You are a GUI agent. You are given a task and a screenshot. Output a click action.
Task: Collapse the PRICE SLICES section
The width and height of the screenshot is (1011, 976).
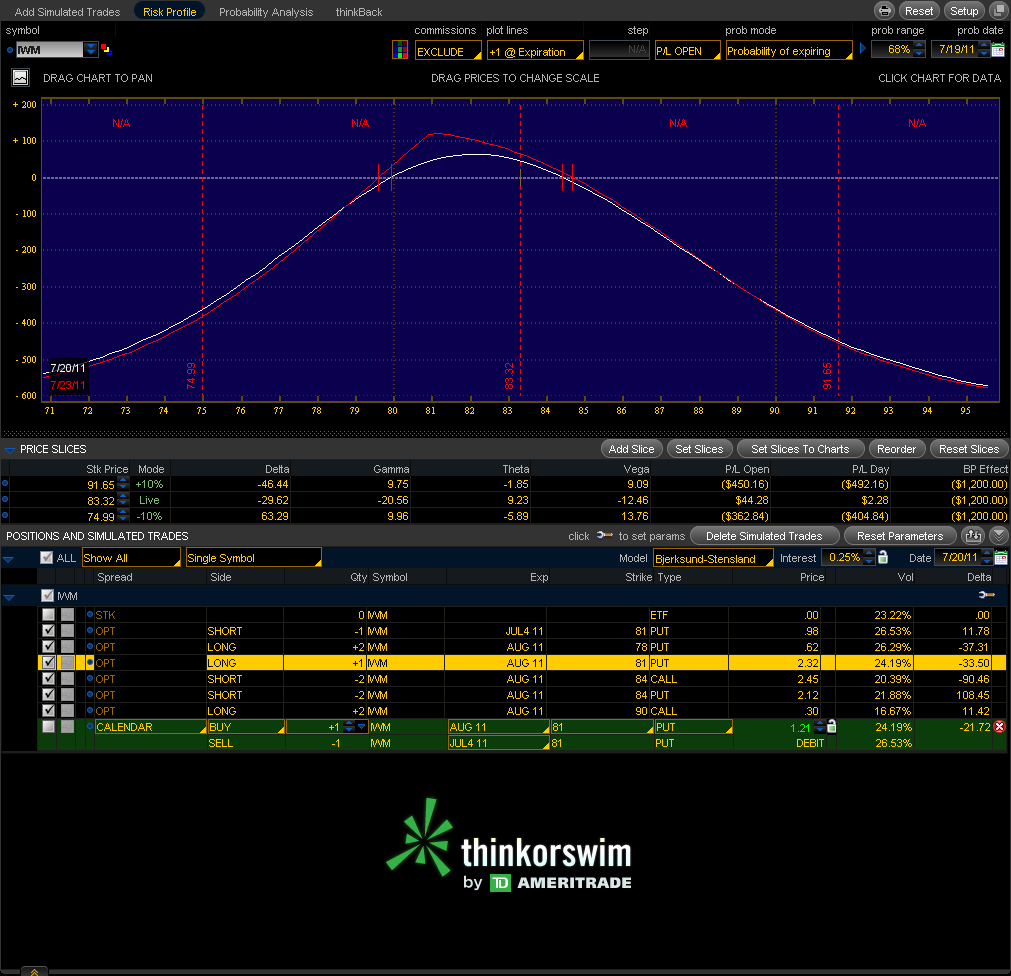coord(10,449)
